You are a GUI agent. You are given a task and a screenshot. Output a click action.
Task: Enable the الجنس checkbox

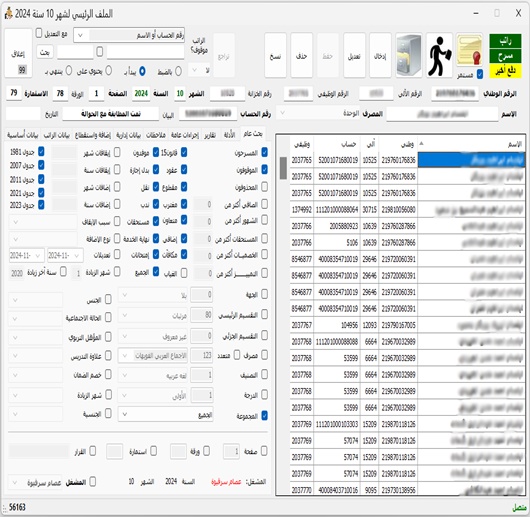click(108, 299)
